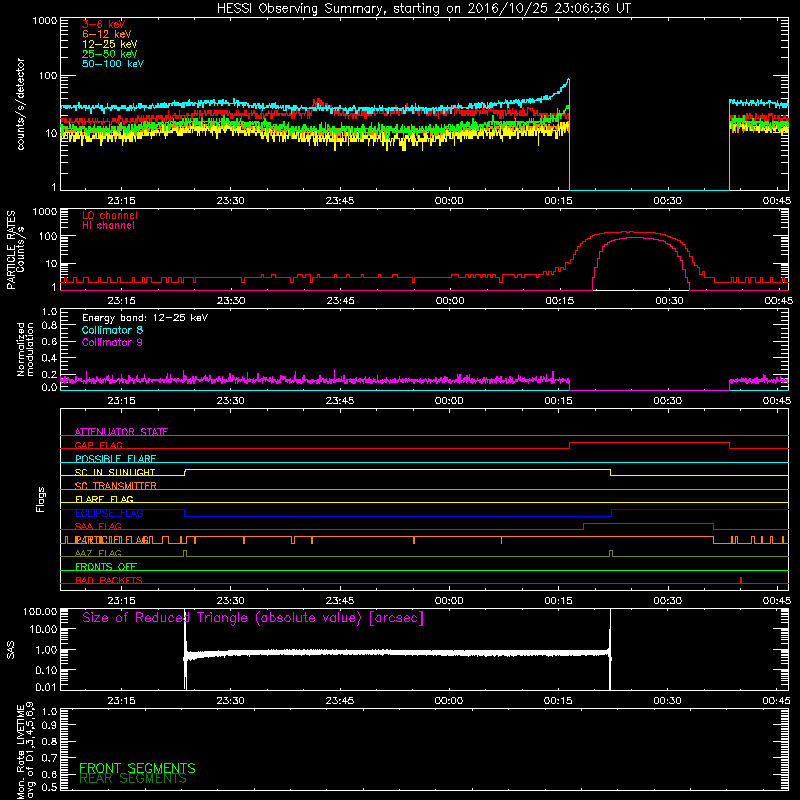Click the 'POSSIBLE FLARE' flag label
Viewport: 800px width, 800px height.
click(x=115, y=459)
